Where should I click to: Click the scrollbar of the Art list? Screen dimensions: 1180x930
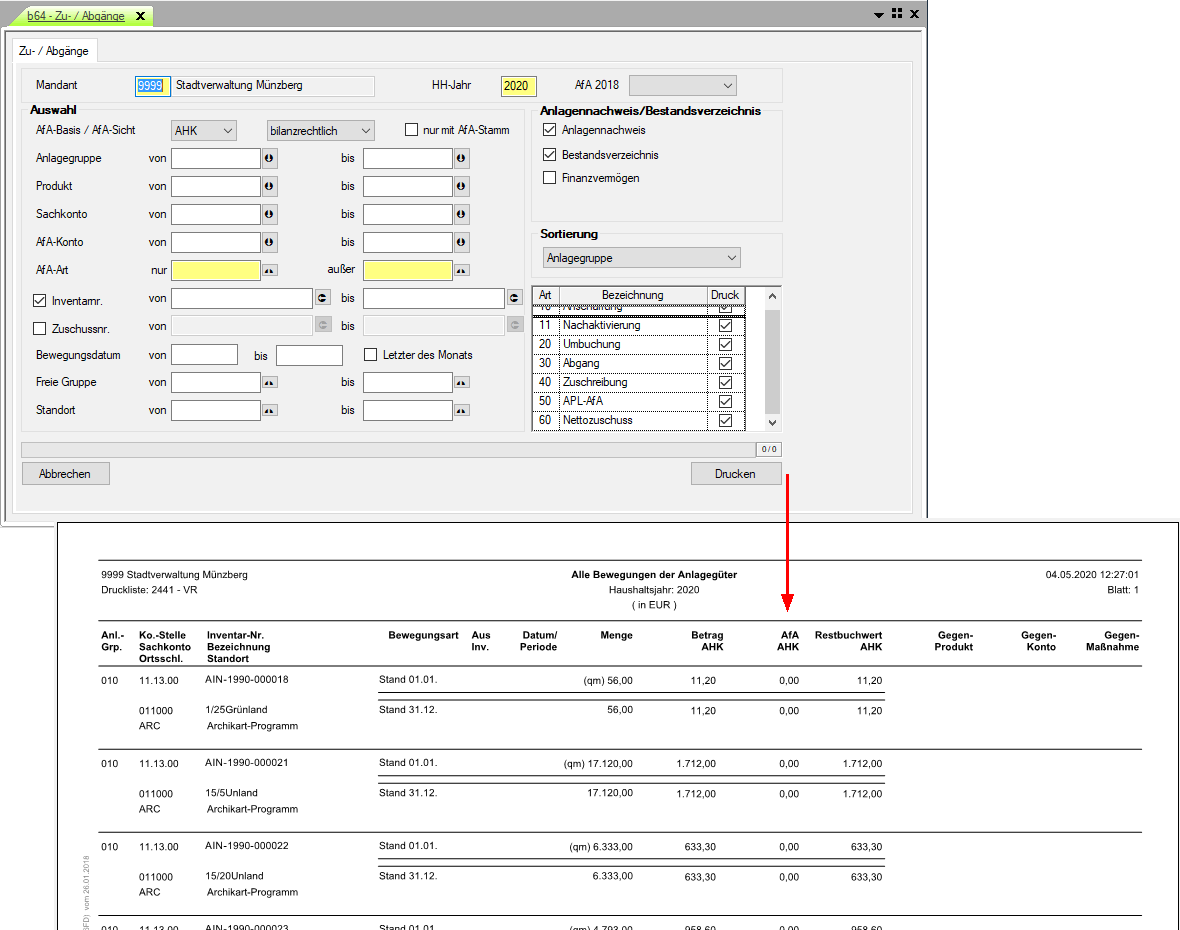pos(771,360)
